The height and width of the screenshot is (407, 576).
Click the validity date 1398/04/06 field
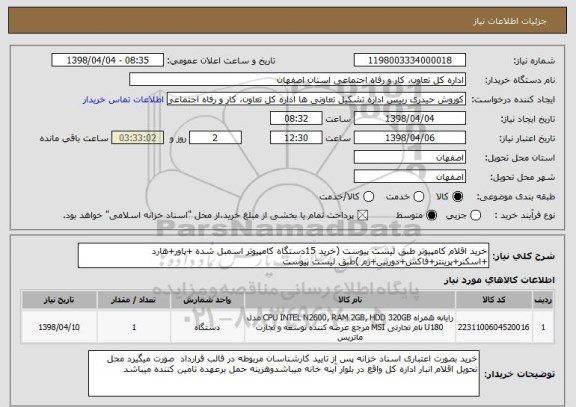point(410,138)
